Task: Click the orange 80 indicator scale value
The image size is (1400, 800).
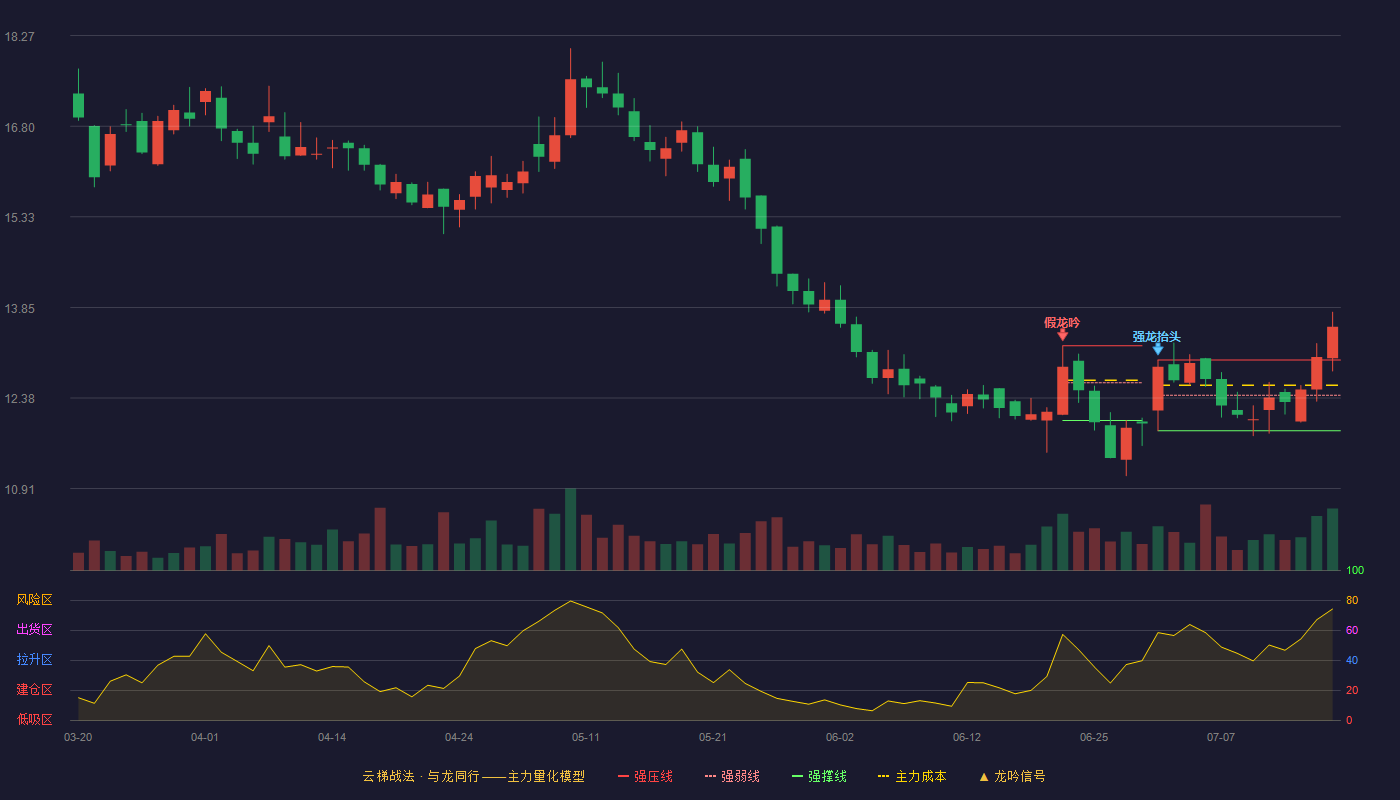Action: (x=1352, y=600)
